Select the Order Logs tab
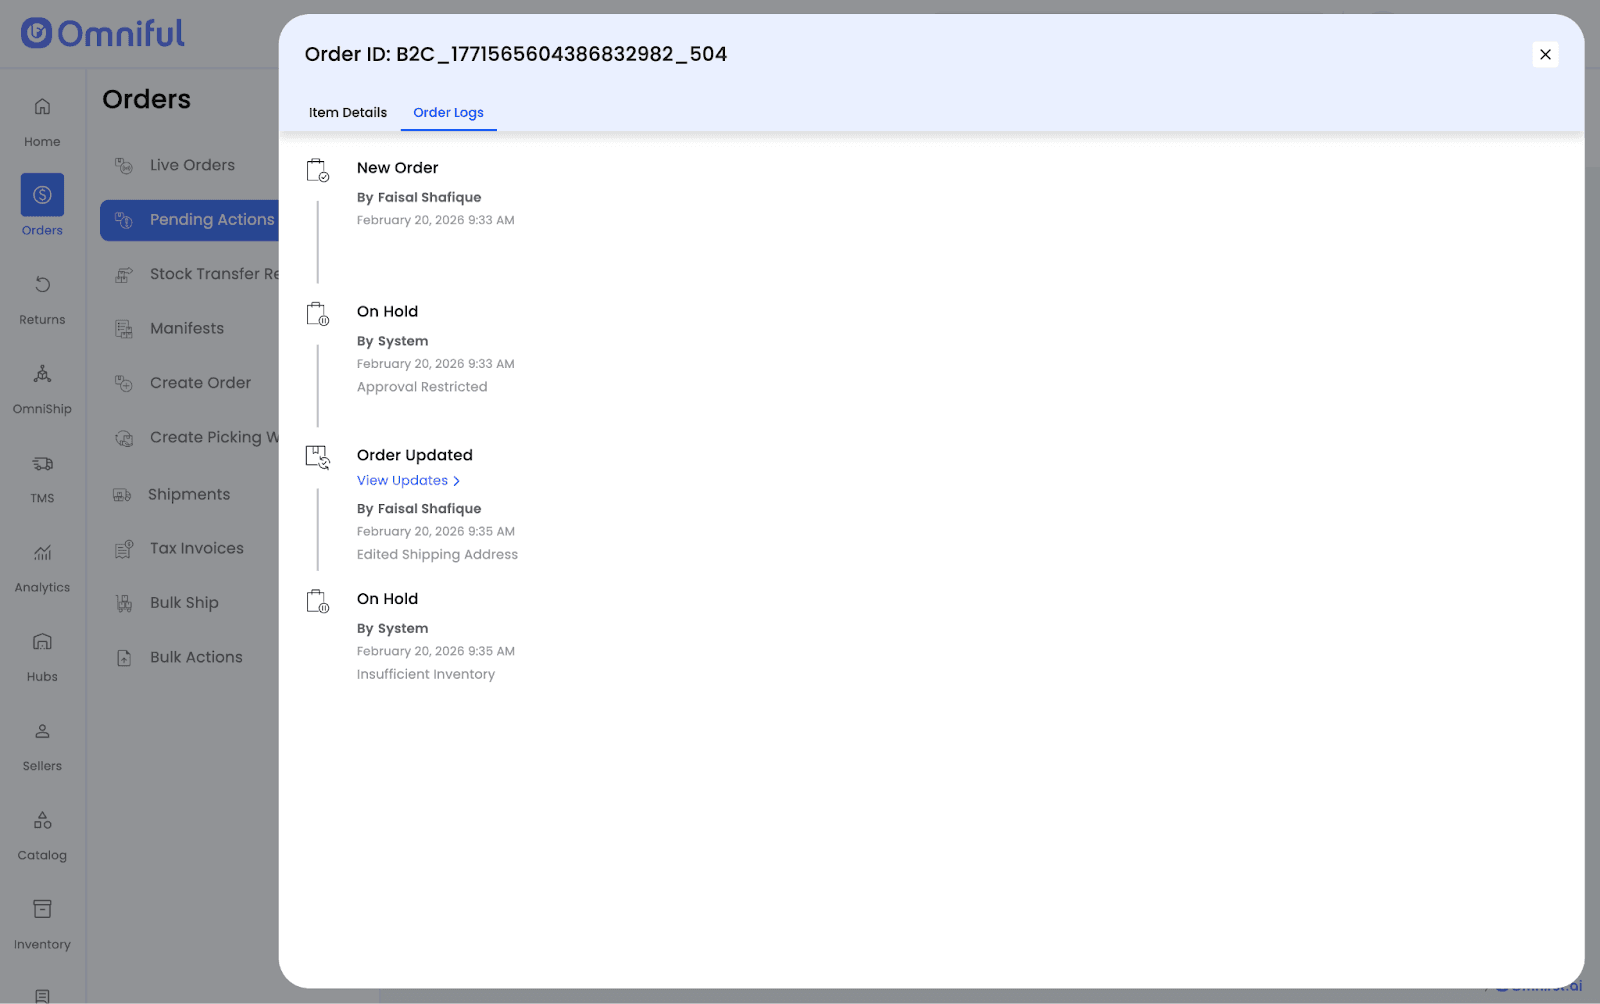 [448, 113]
